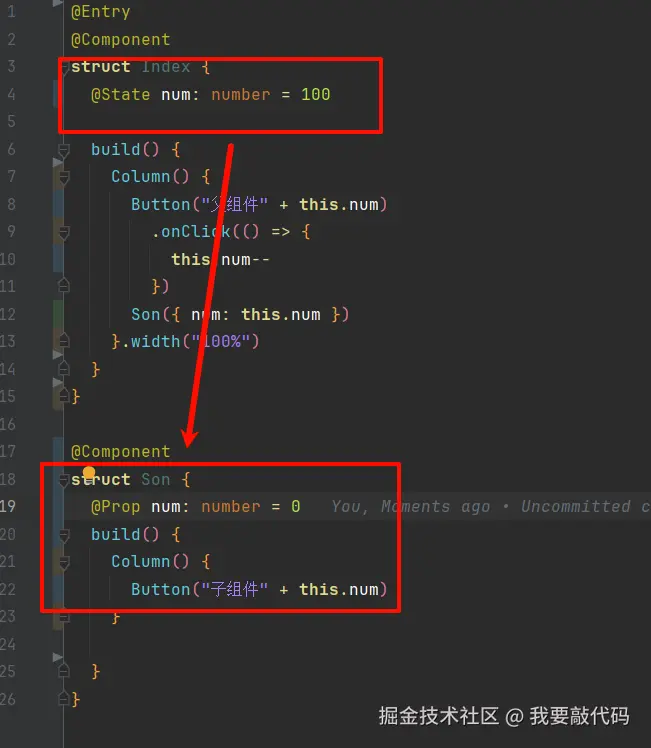Click the fold end marker on line 13

click(63, 341)
